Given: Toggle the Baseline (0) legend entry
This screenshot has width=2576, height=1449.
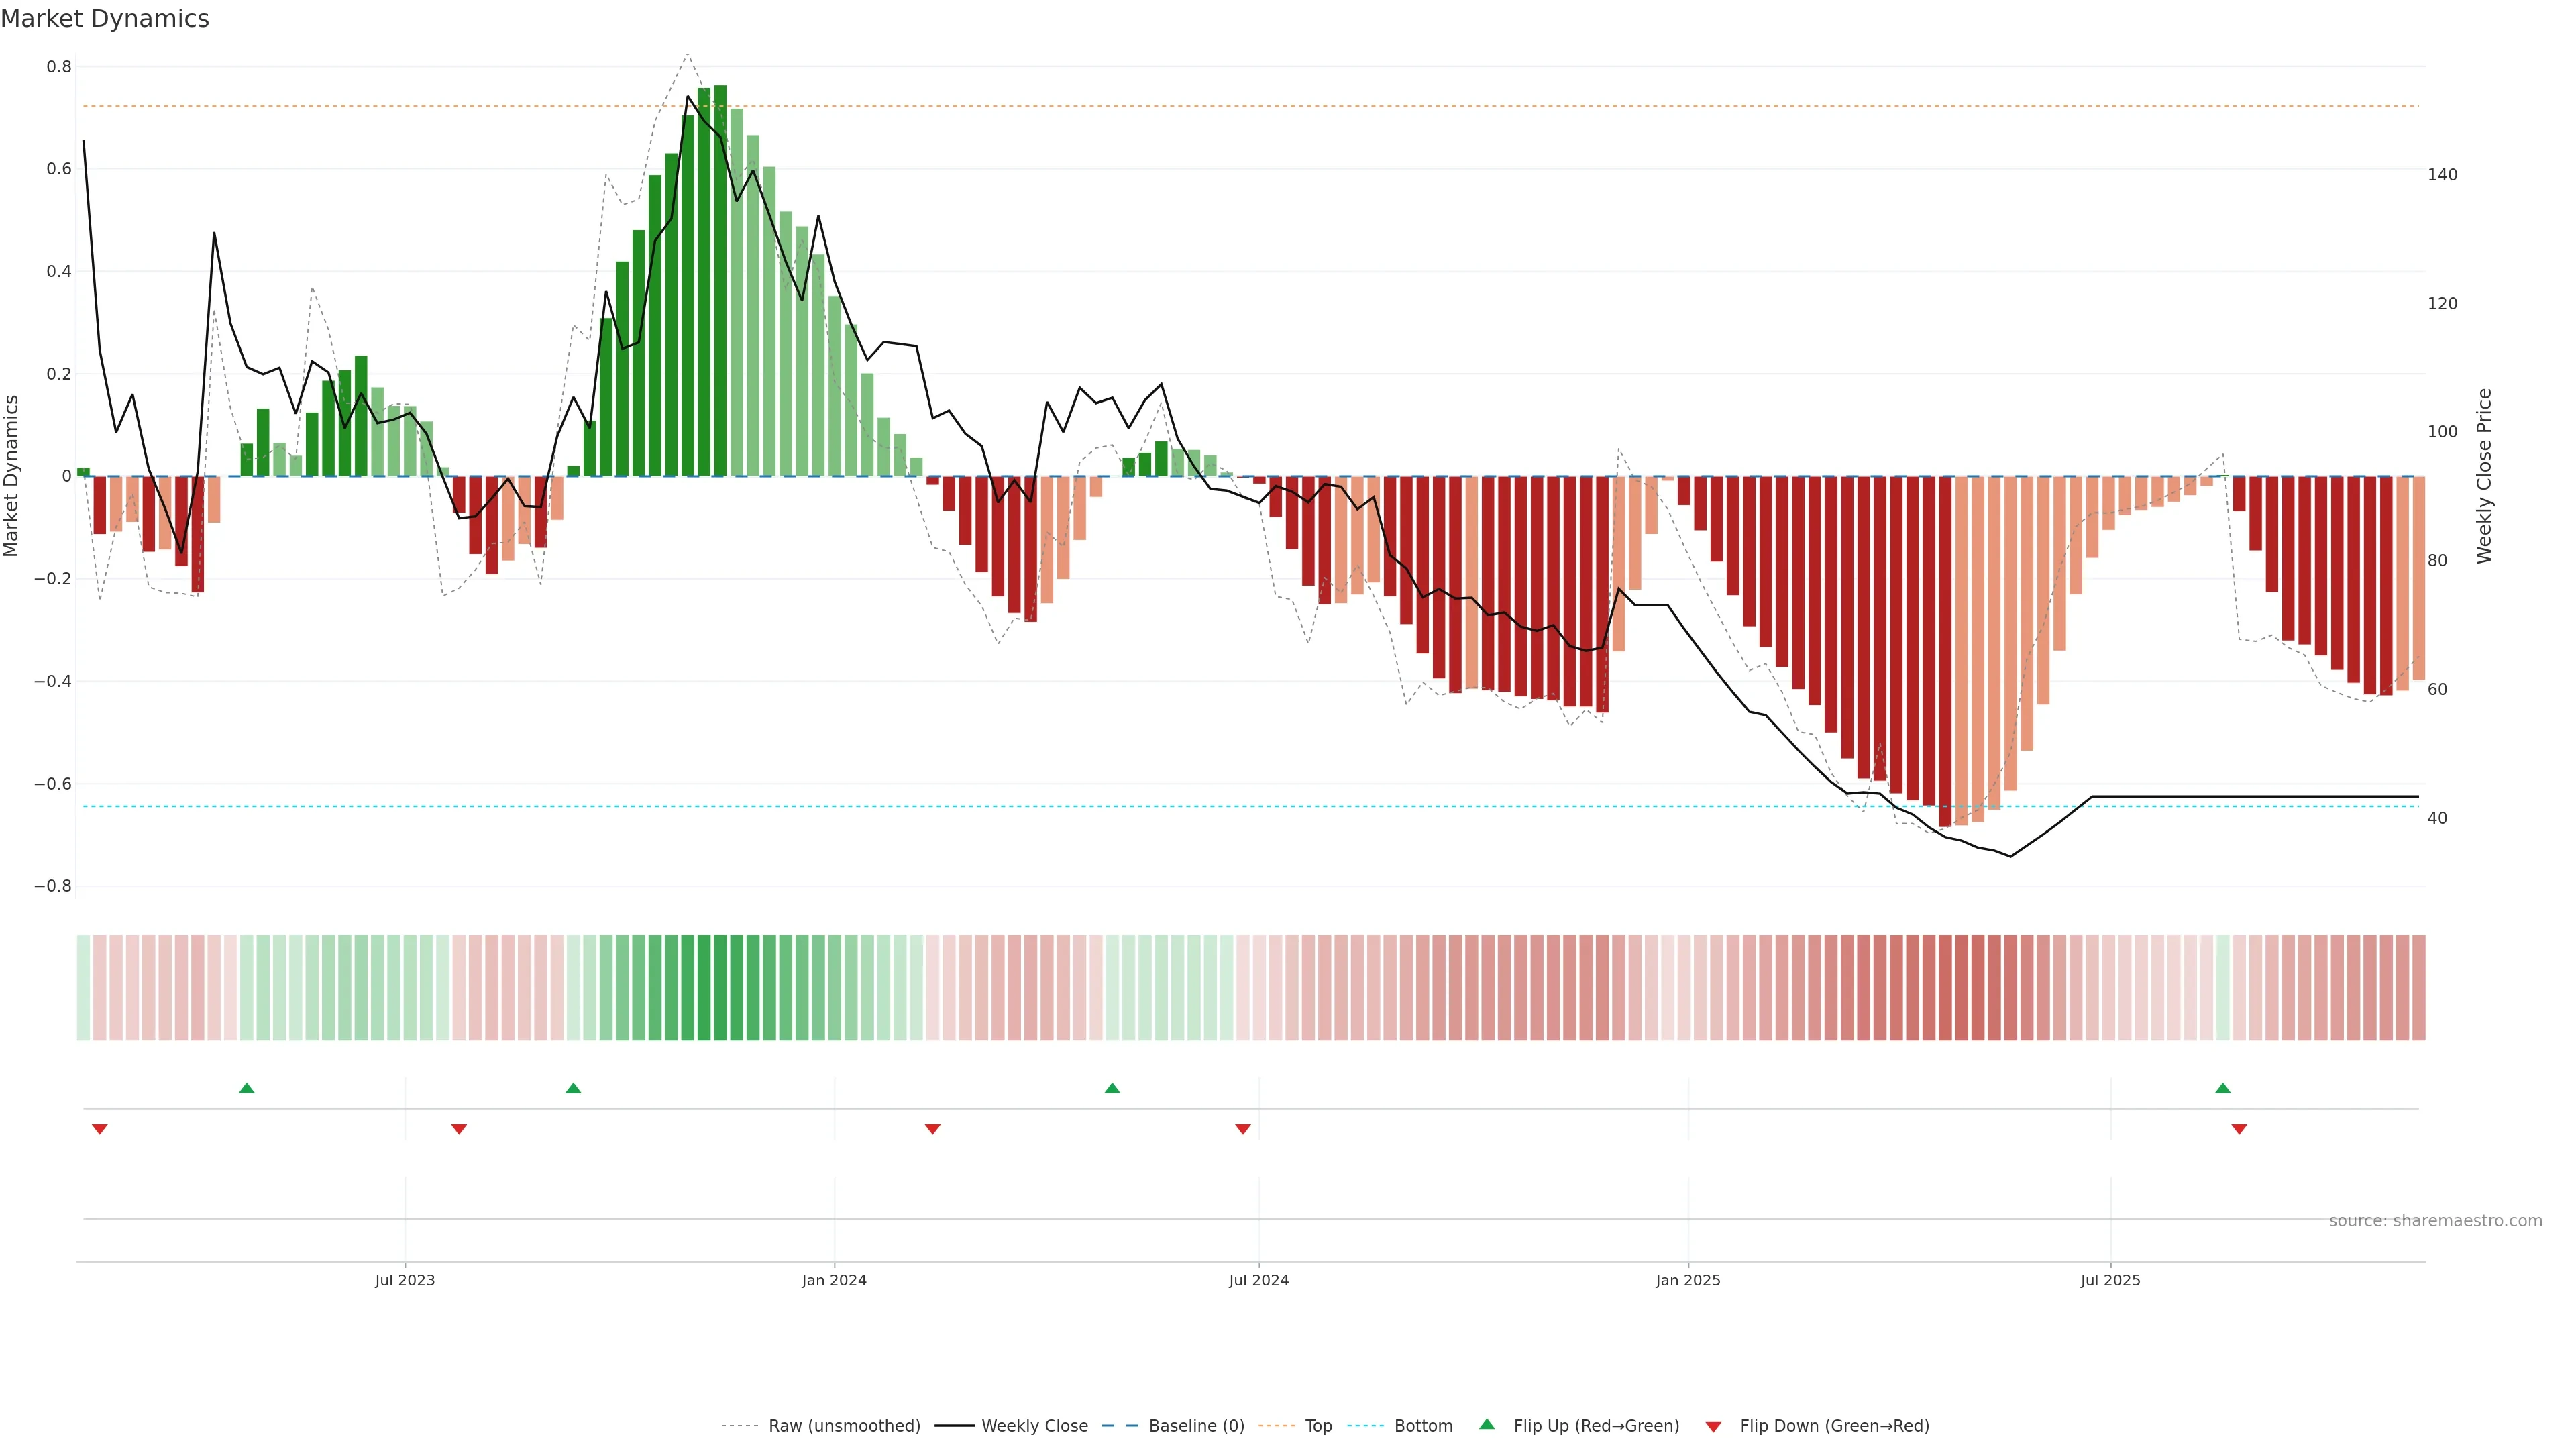Looking at the screenshot, I should pos(1196,1425).
